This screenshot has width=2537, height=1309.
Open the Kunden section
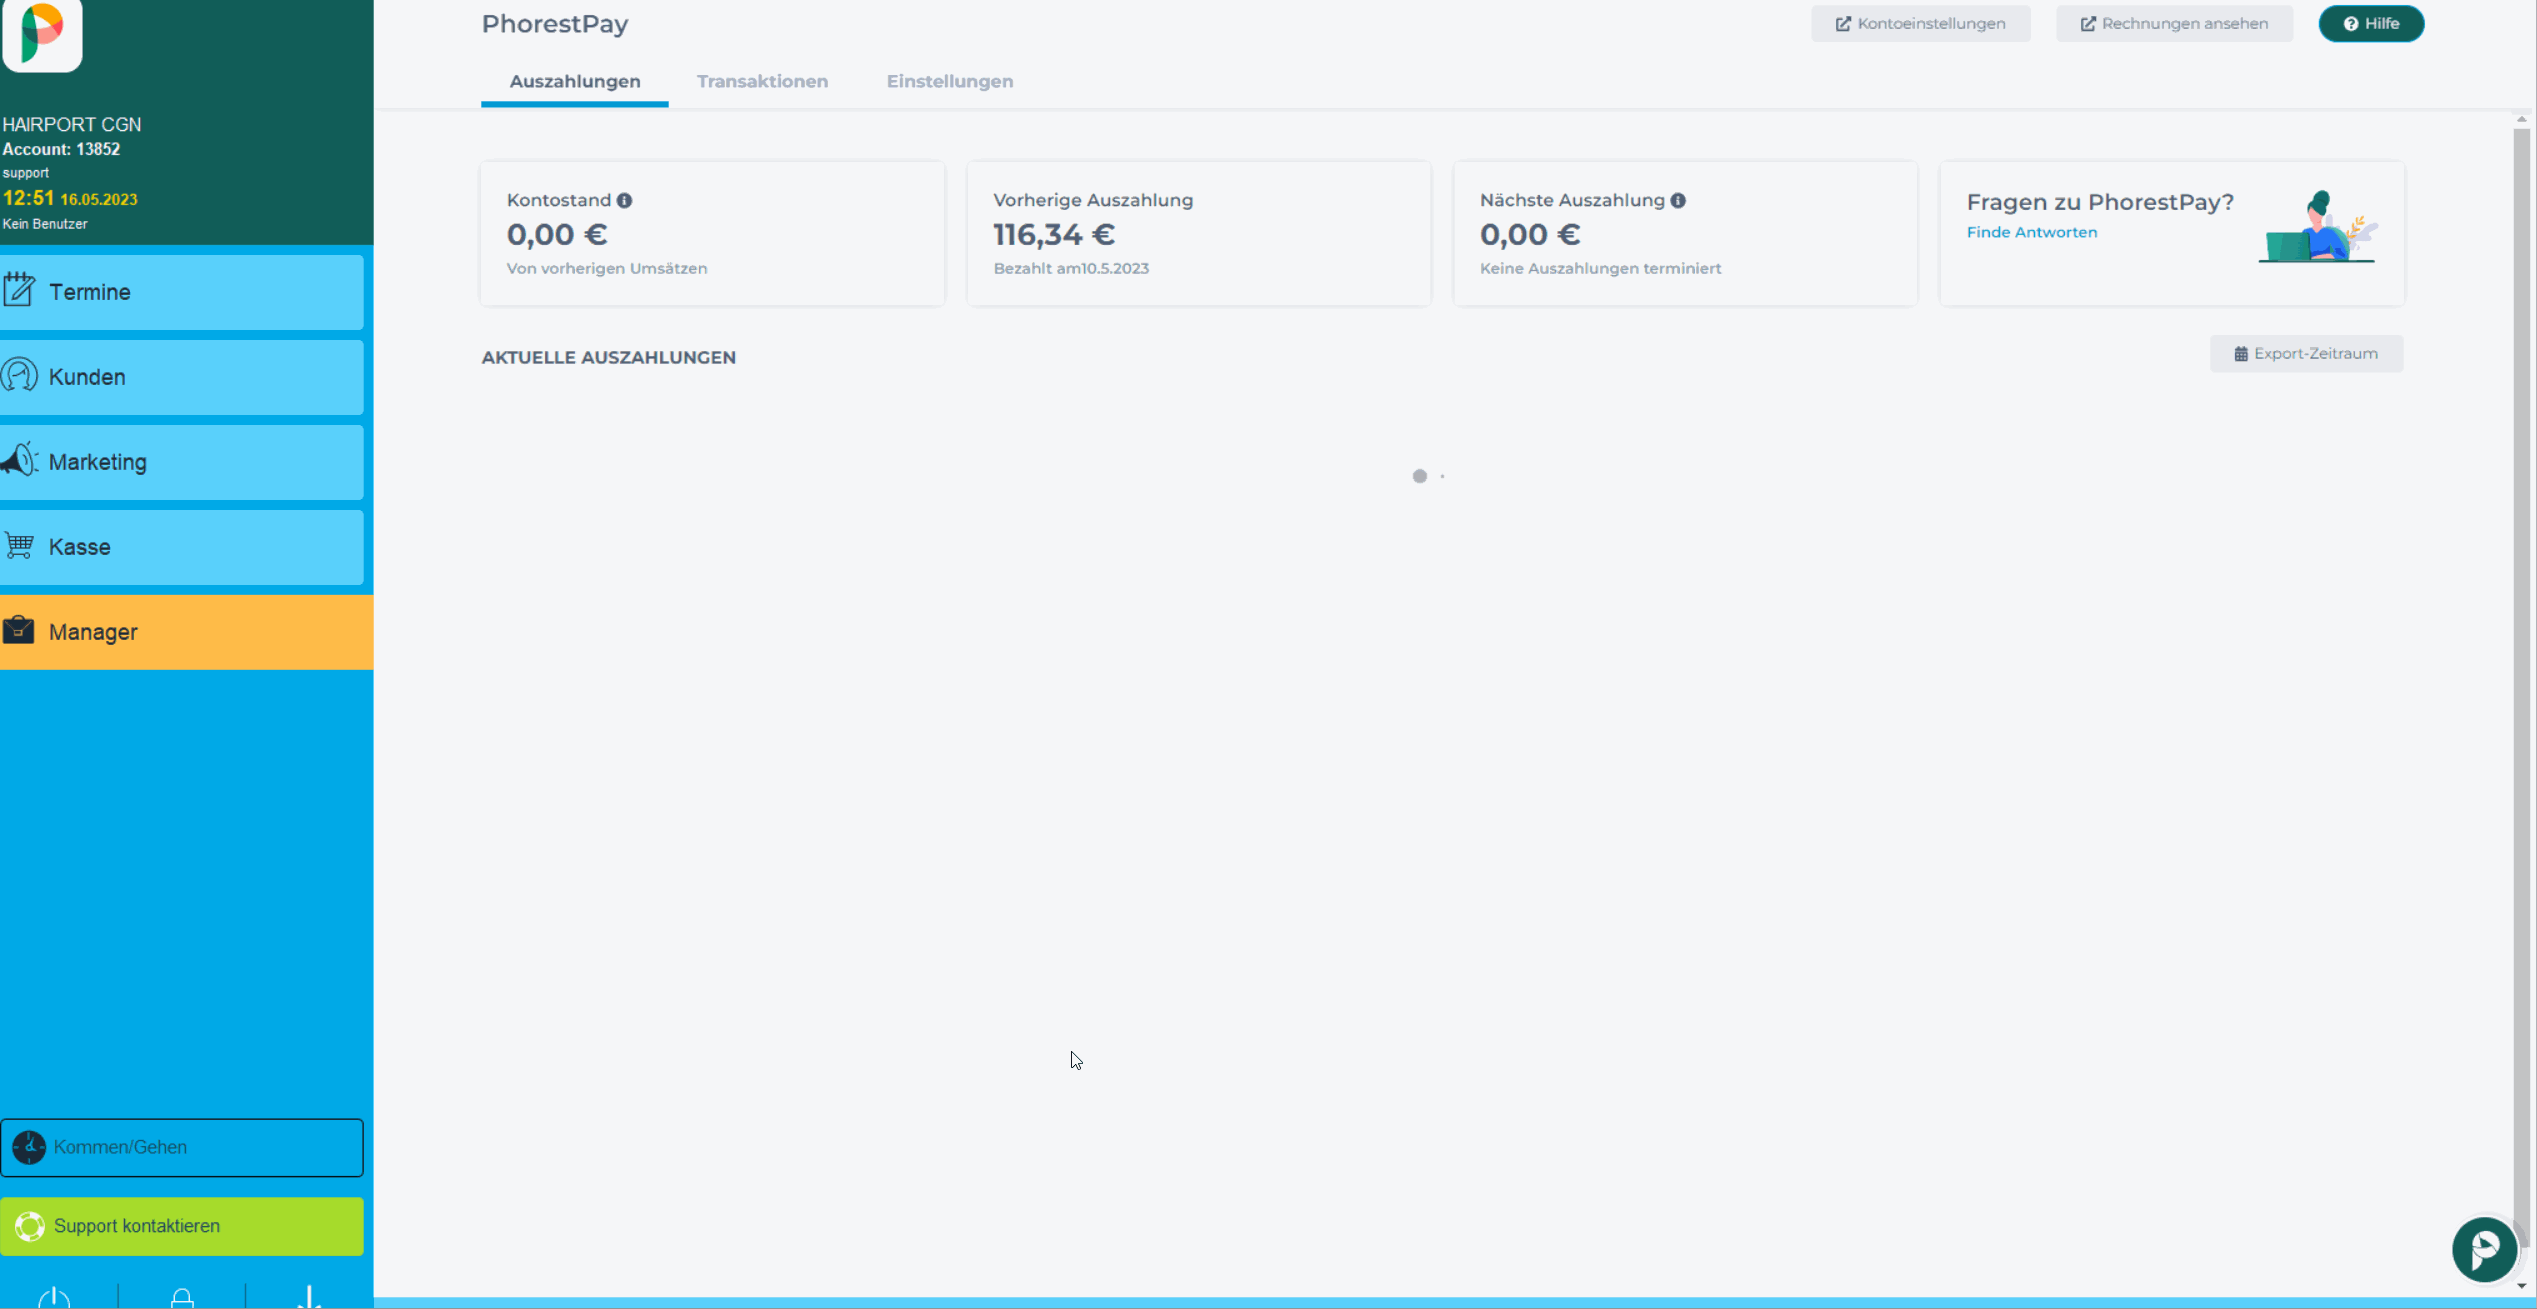click(x=182, y=377)
